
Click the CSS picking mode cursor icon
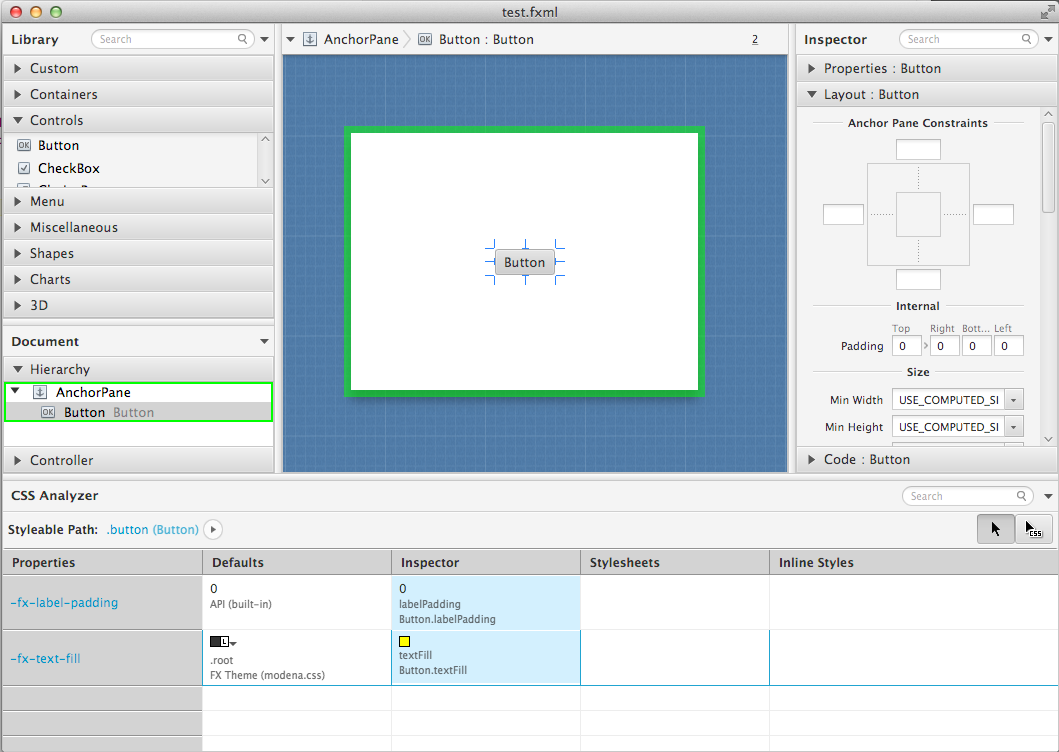point(1034,530)
